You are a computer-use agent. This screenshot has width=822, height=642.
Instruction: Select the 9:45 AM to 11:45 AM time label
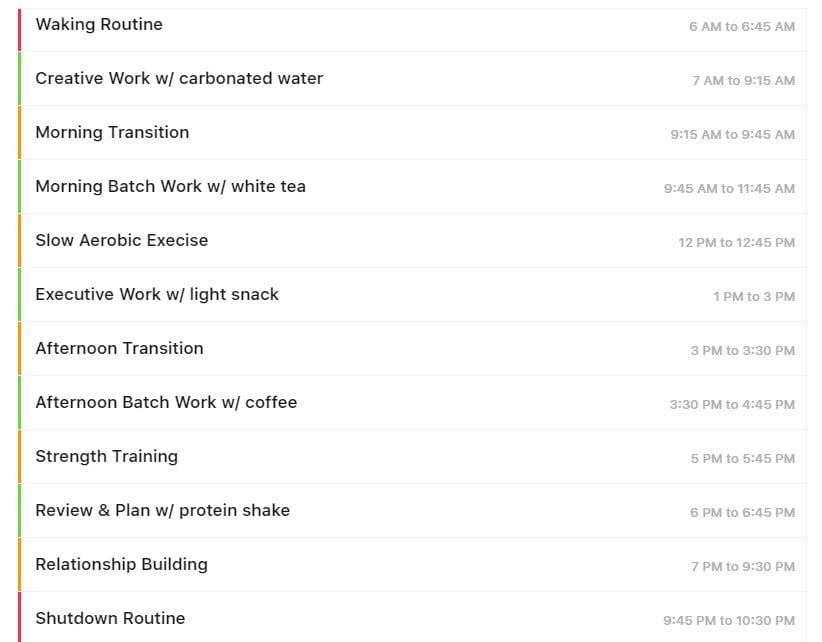[729, 189]
